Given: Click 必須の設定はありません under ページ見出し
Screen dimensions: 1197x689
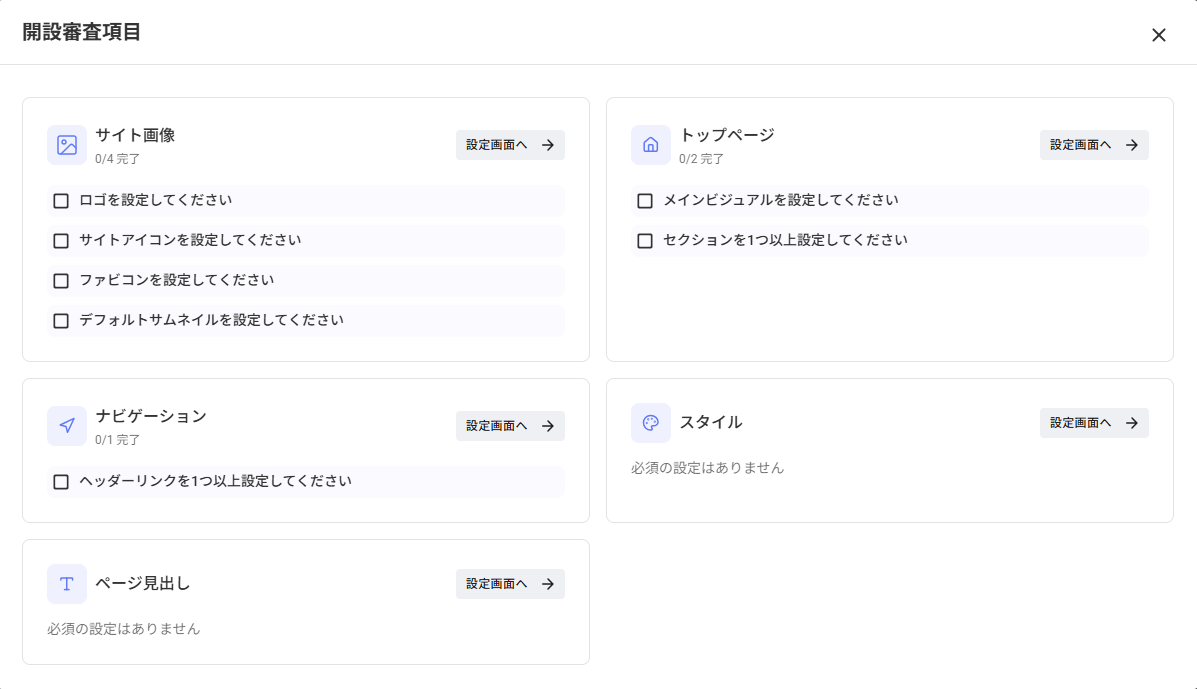Looking at the screenshot, I should pos(124,629).
